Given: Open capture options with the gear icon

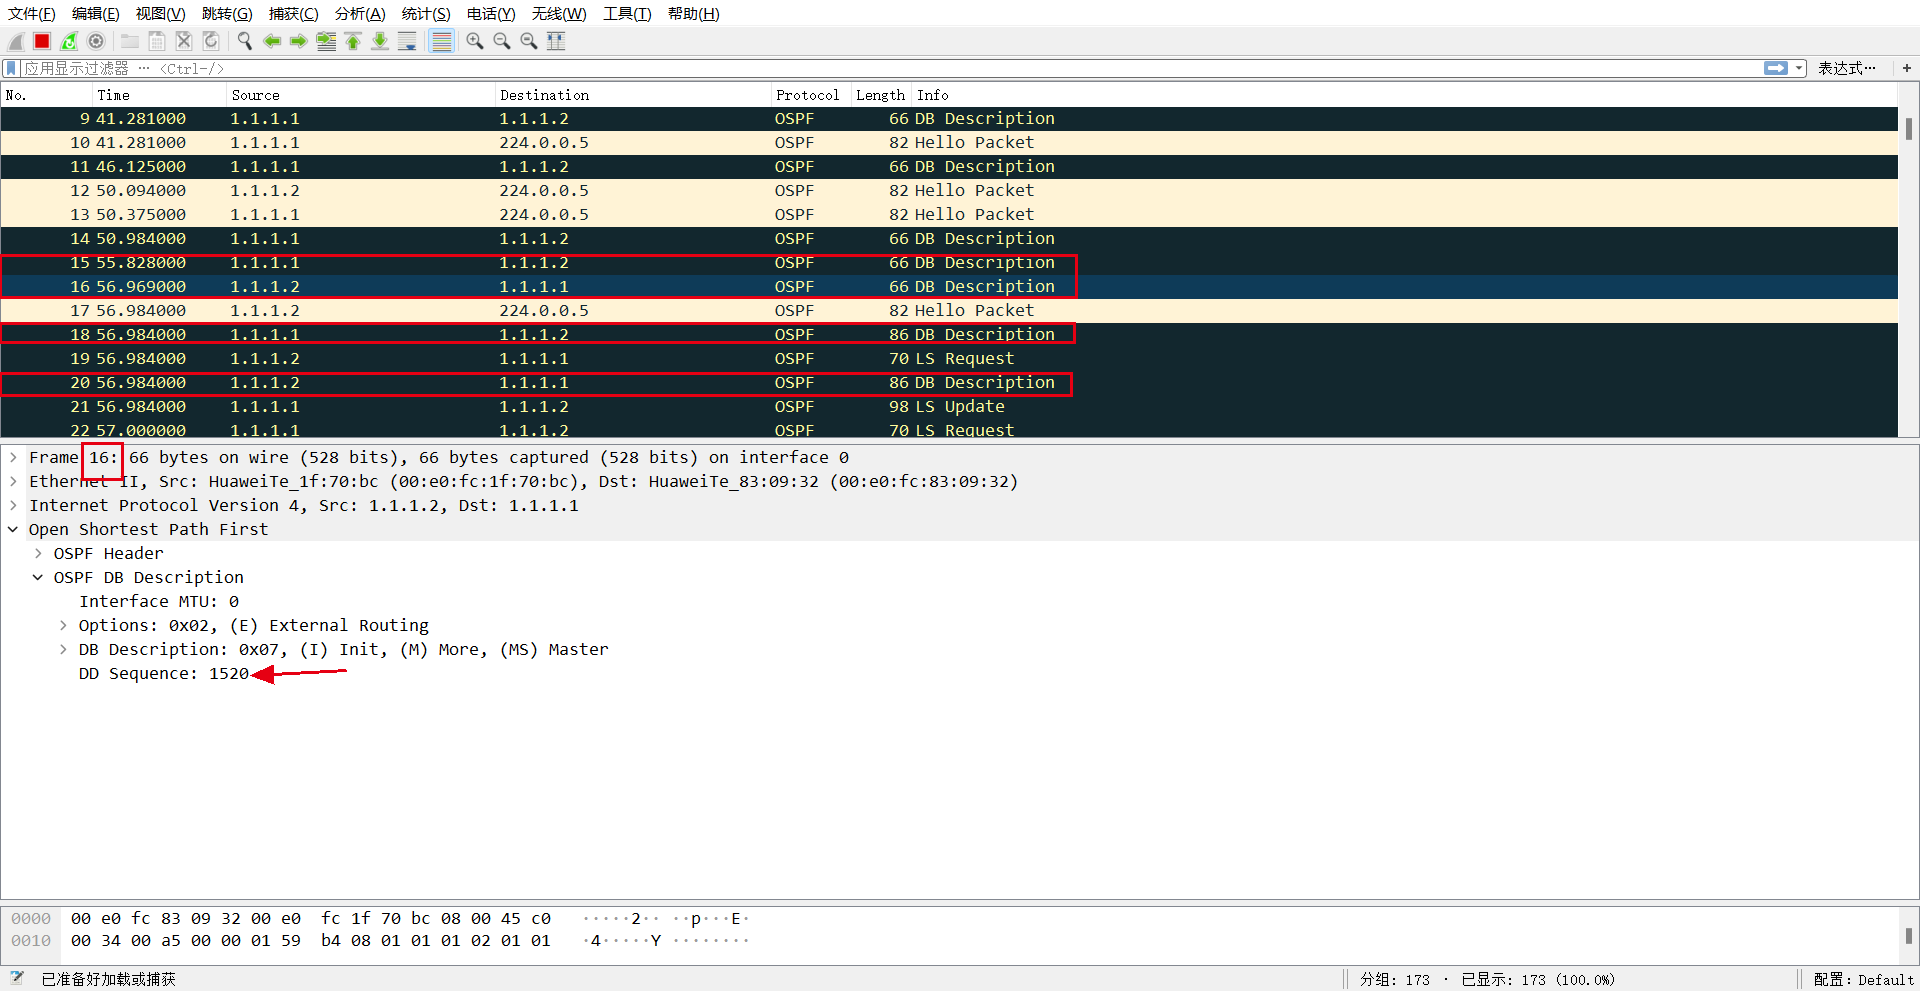Looking at the screenshot, I should 95,41.
